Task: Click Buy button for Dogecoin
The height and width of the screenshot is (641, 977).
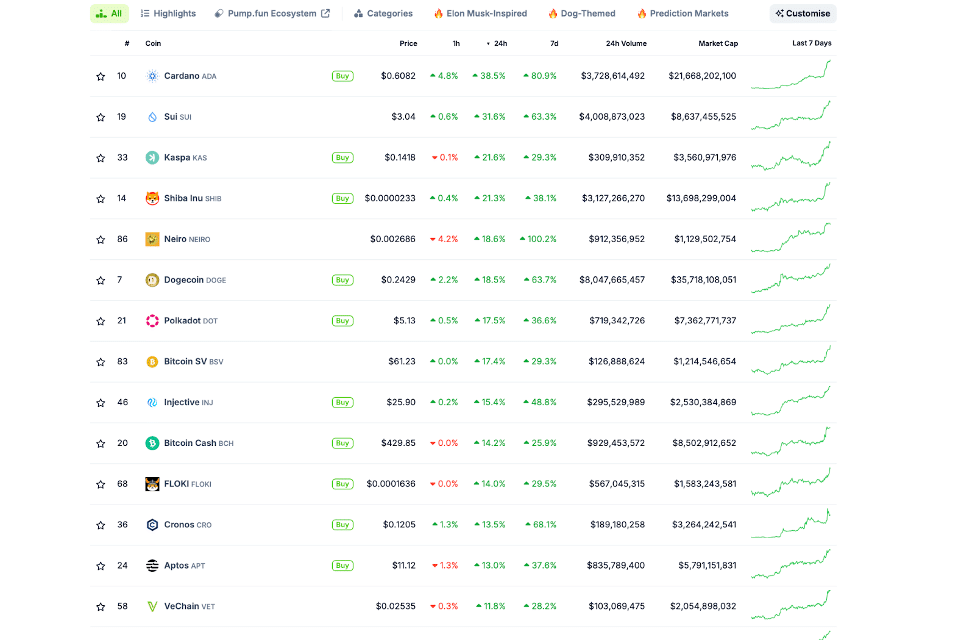Action: point(343,280)
